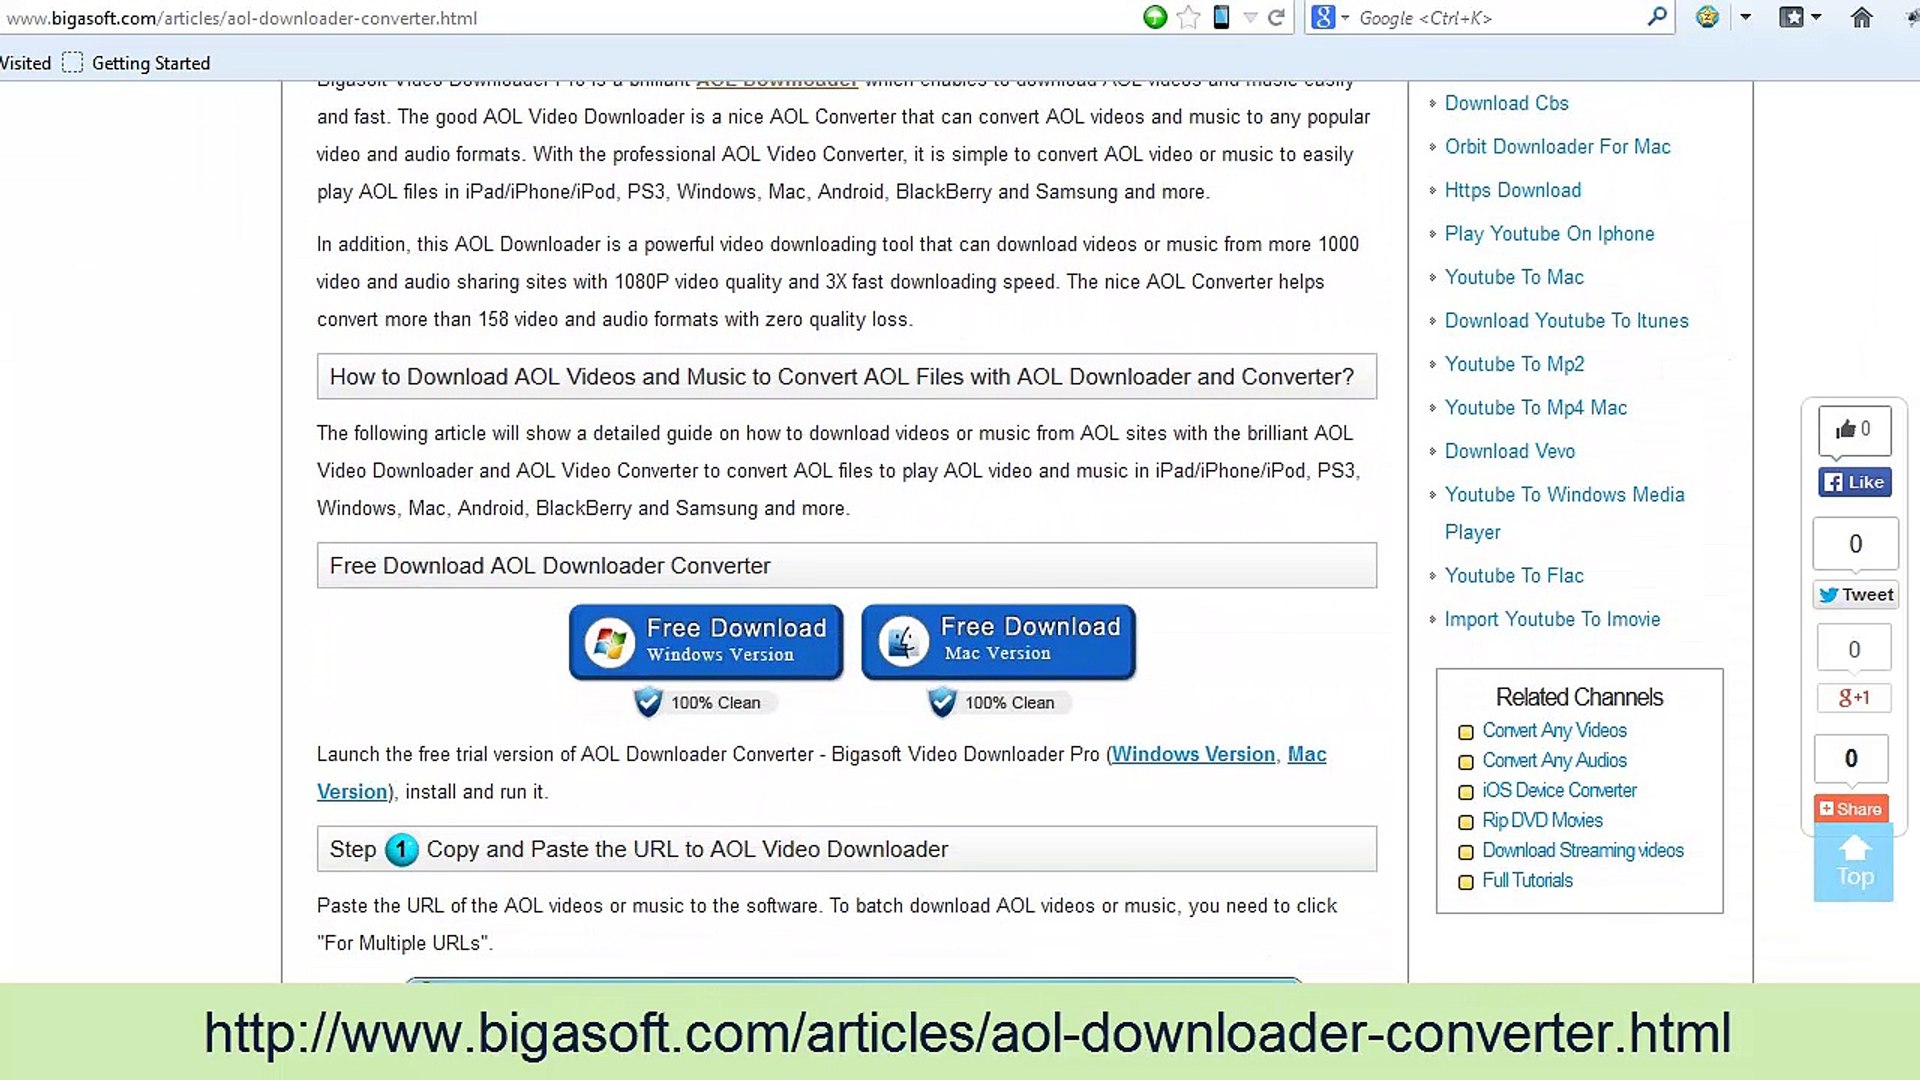This screenshot has height=1080, width=1920.
Task: Expand the bookmarks menu dropdown arrow
Action: 1817,18
